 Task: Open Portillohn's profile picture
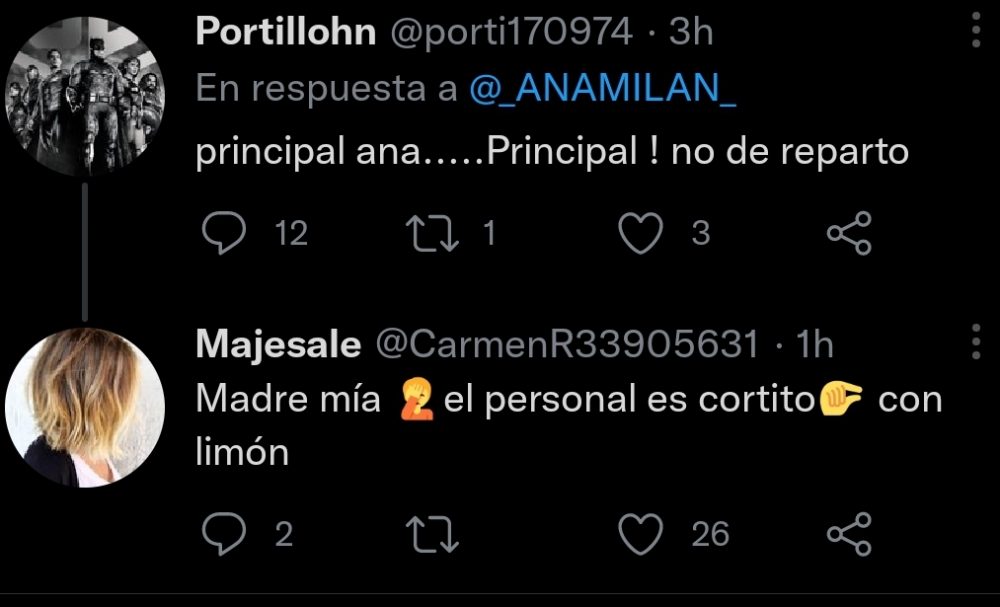coord(84,96)
